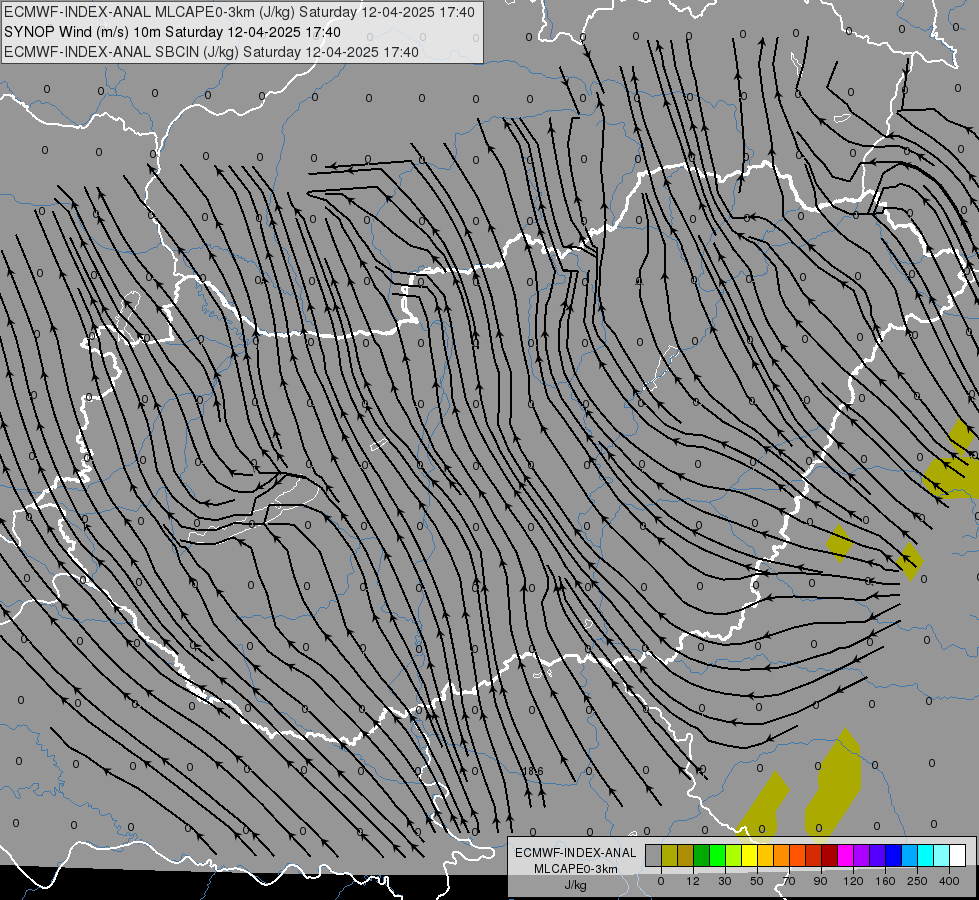Click the bright cyan legend swatch
This screenshot has height=900, width=979.
click(x=925, y=856)
